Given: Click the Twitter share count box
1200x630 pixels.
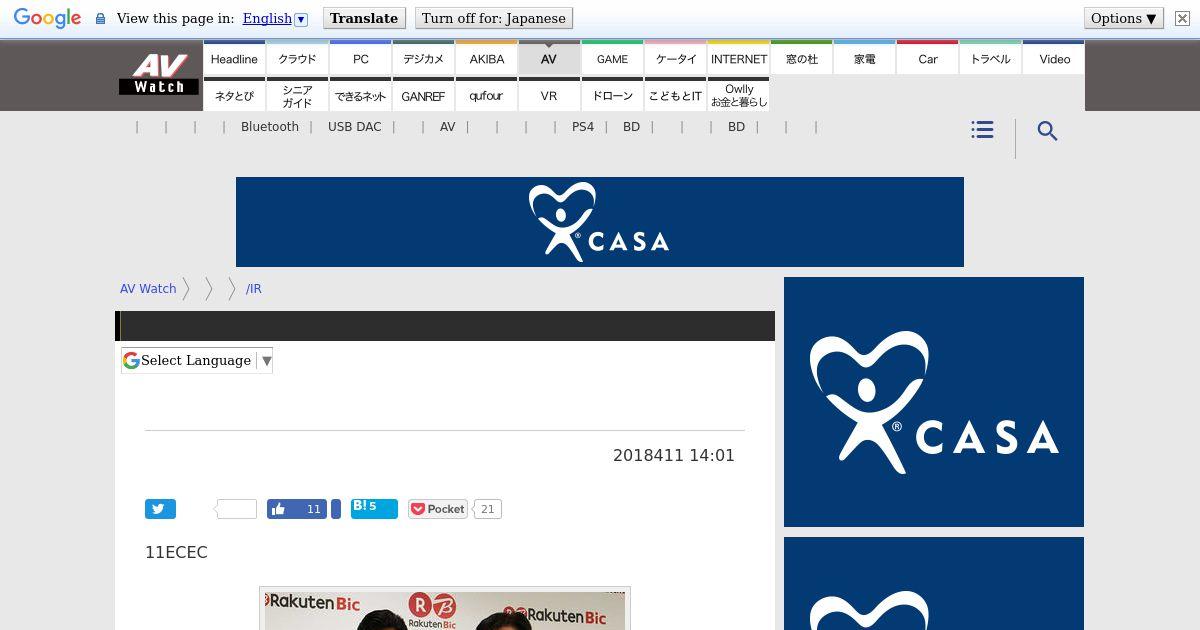Looking at the screenshot, I should (236, 509).
